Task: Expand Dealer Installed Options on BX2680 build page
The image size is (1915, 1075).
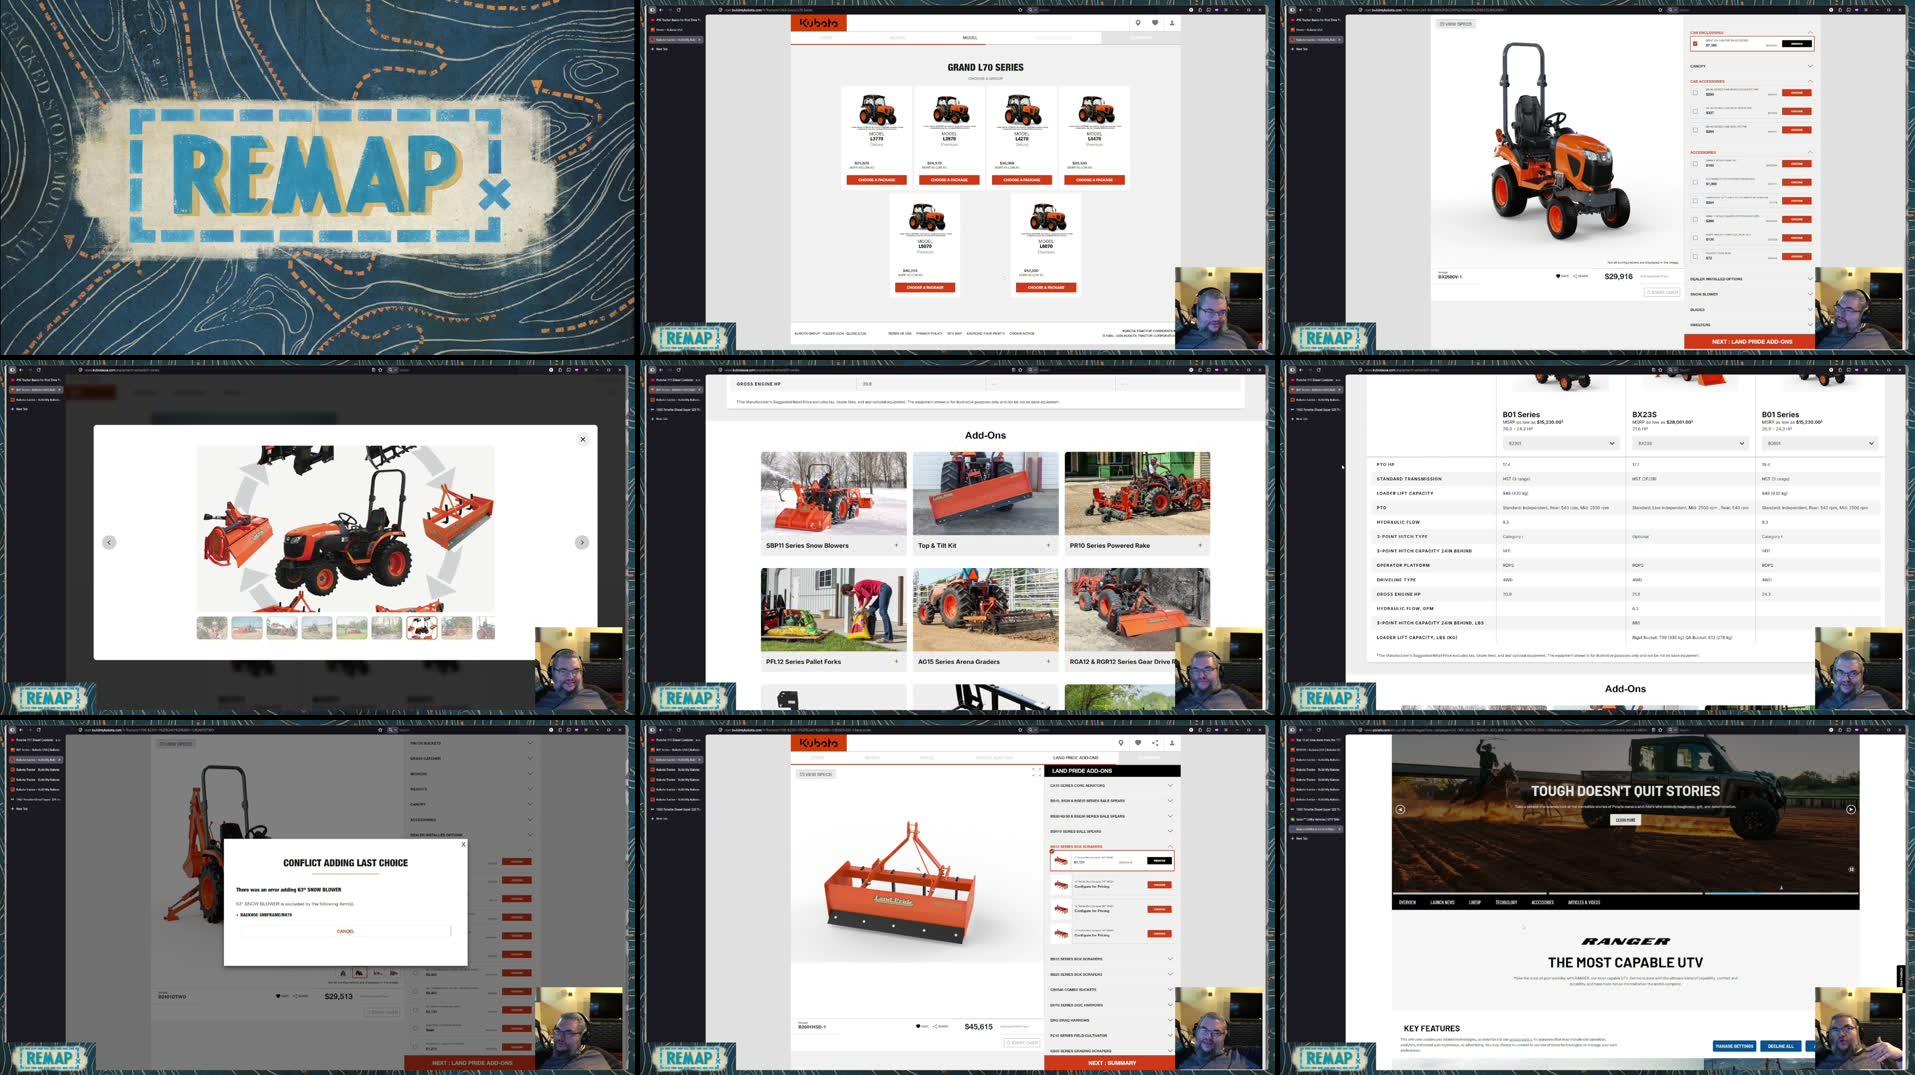Action: click(x=1751, y=279)
